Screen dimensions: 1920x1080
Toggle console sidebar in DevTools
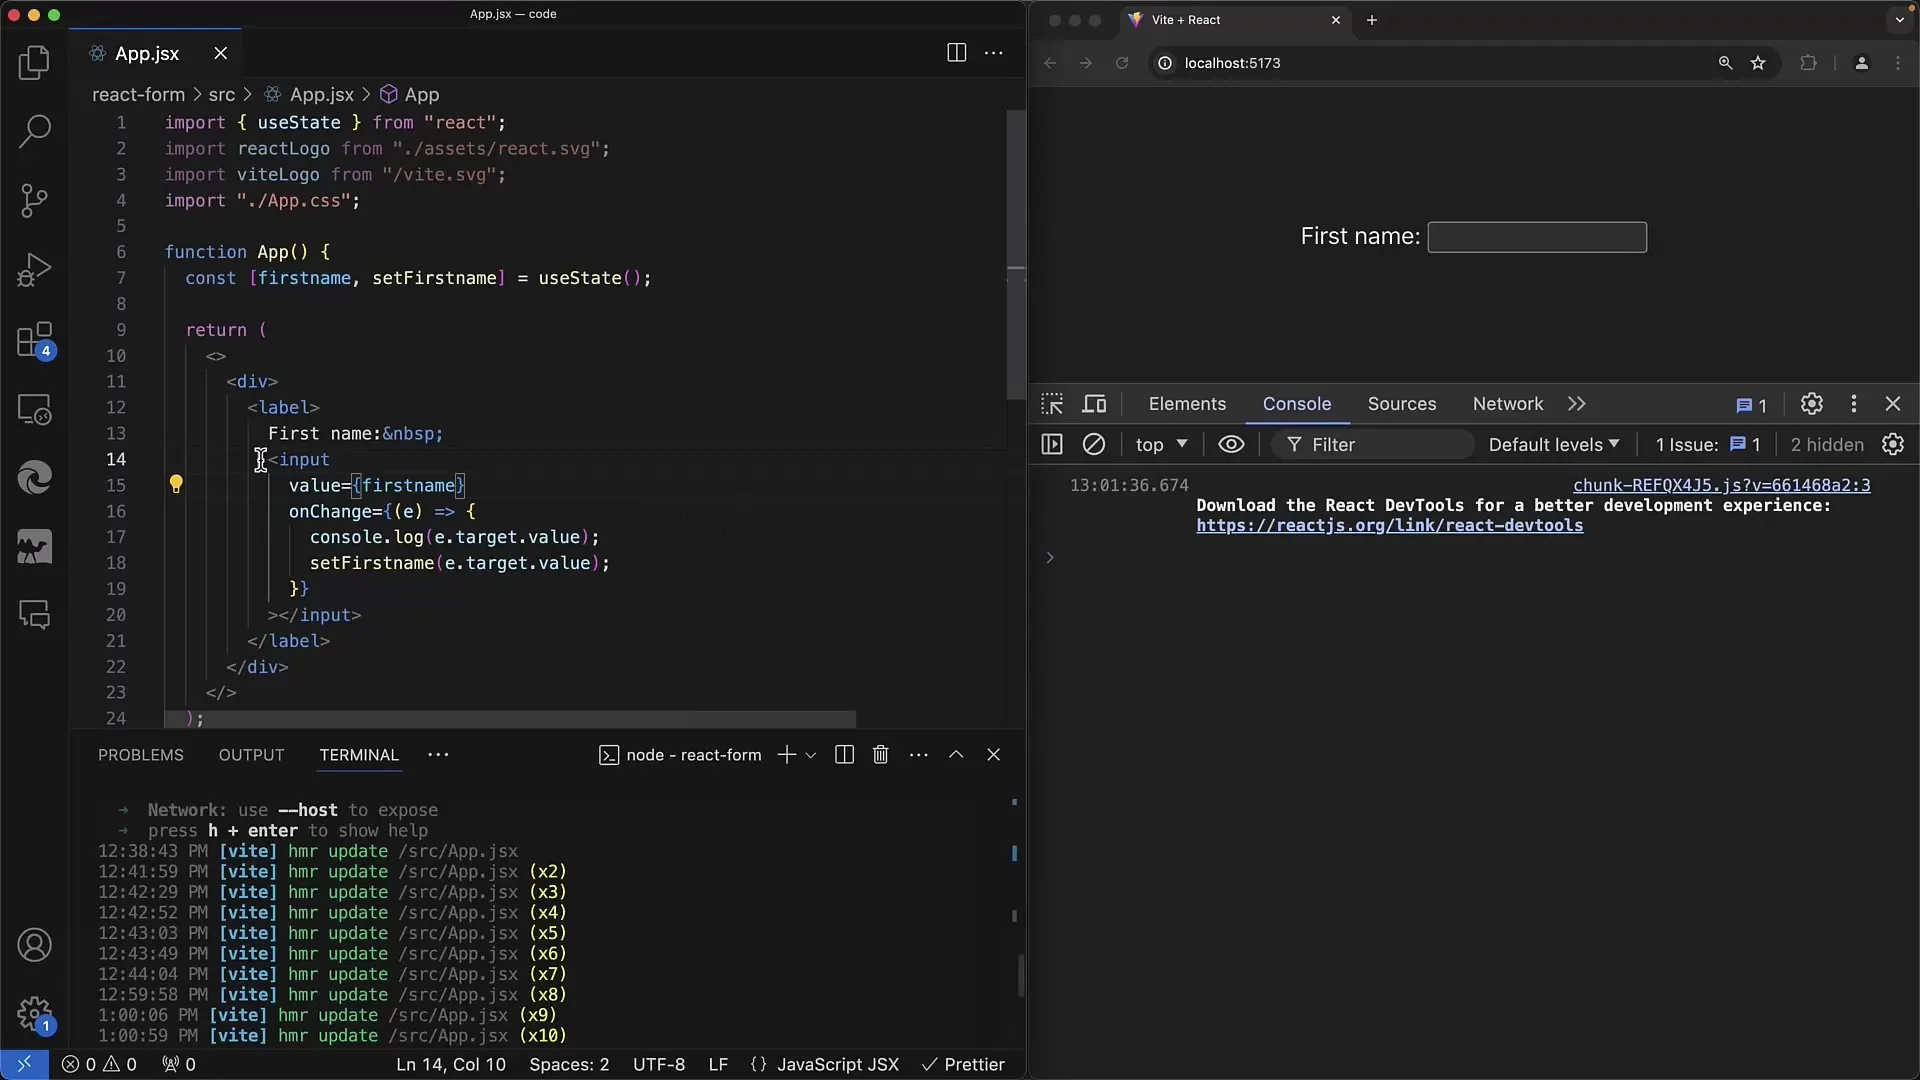[1052, 444]
